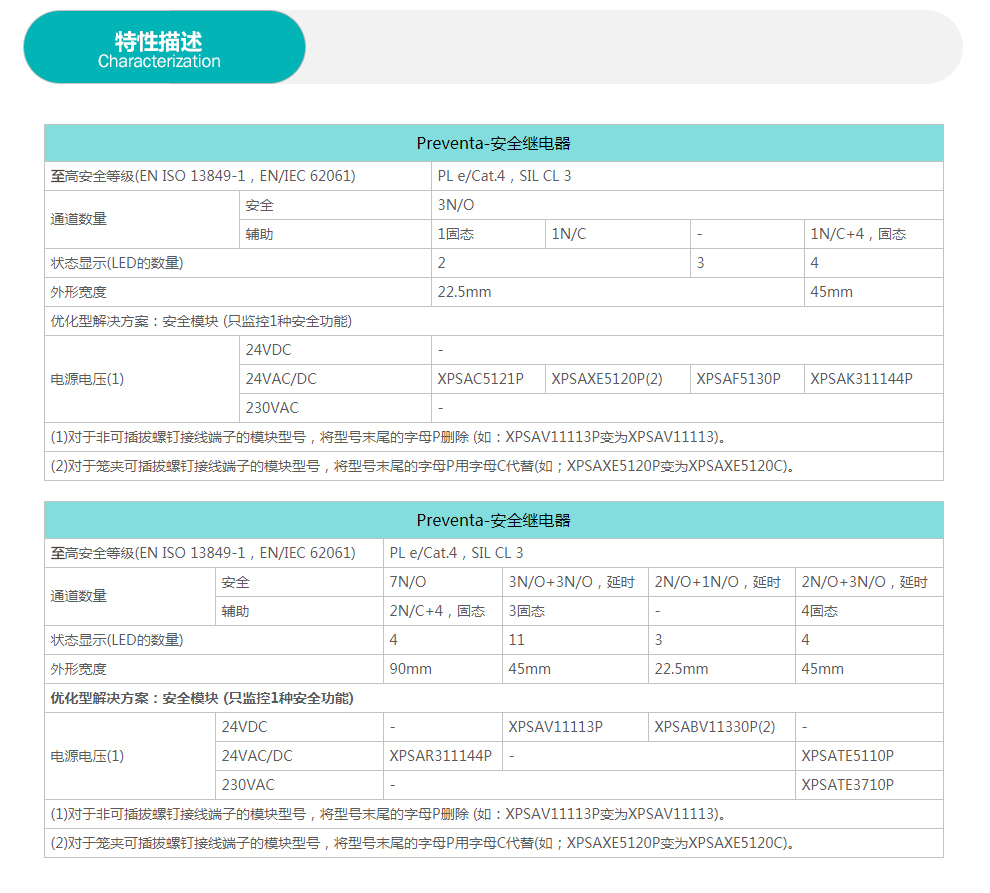The height and width of the screenshot is (893, 990).
Task: Click the 45mm width cell in first table
Action: tap(874, 292)
